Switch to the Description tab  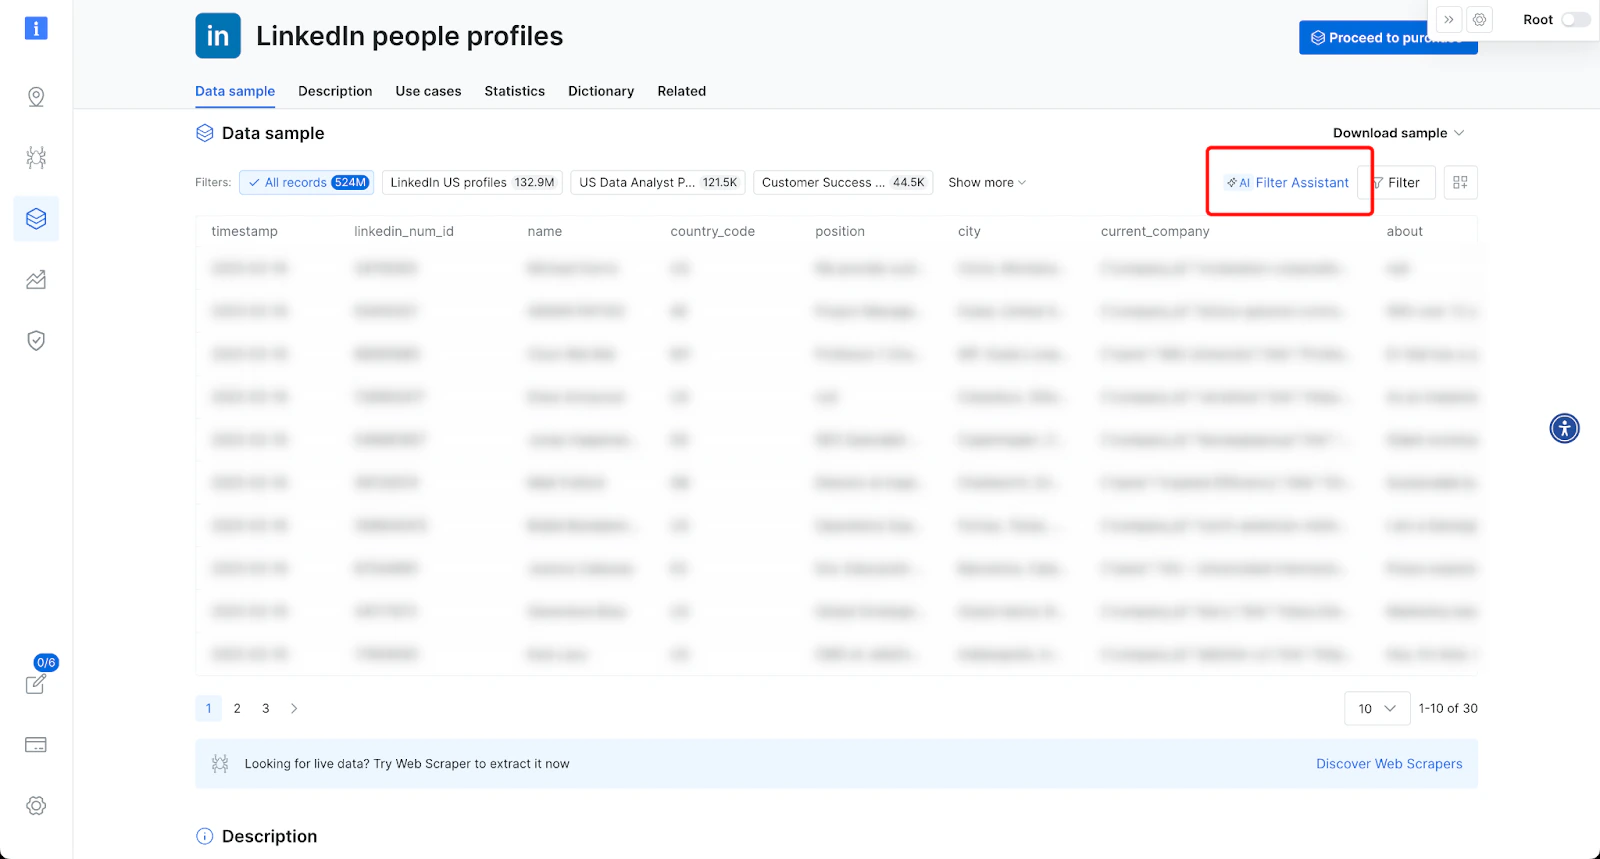[335, 91]
